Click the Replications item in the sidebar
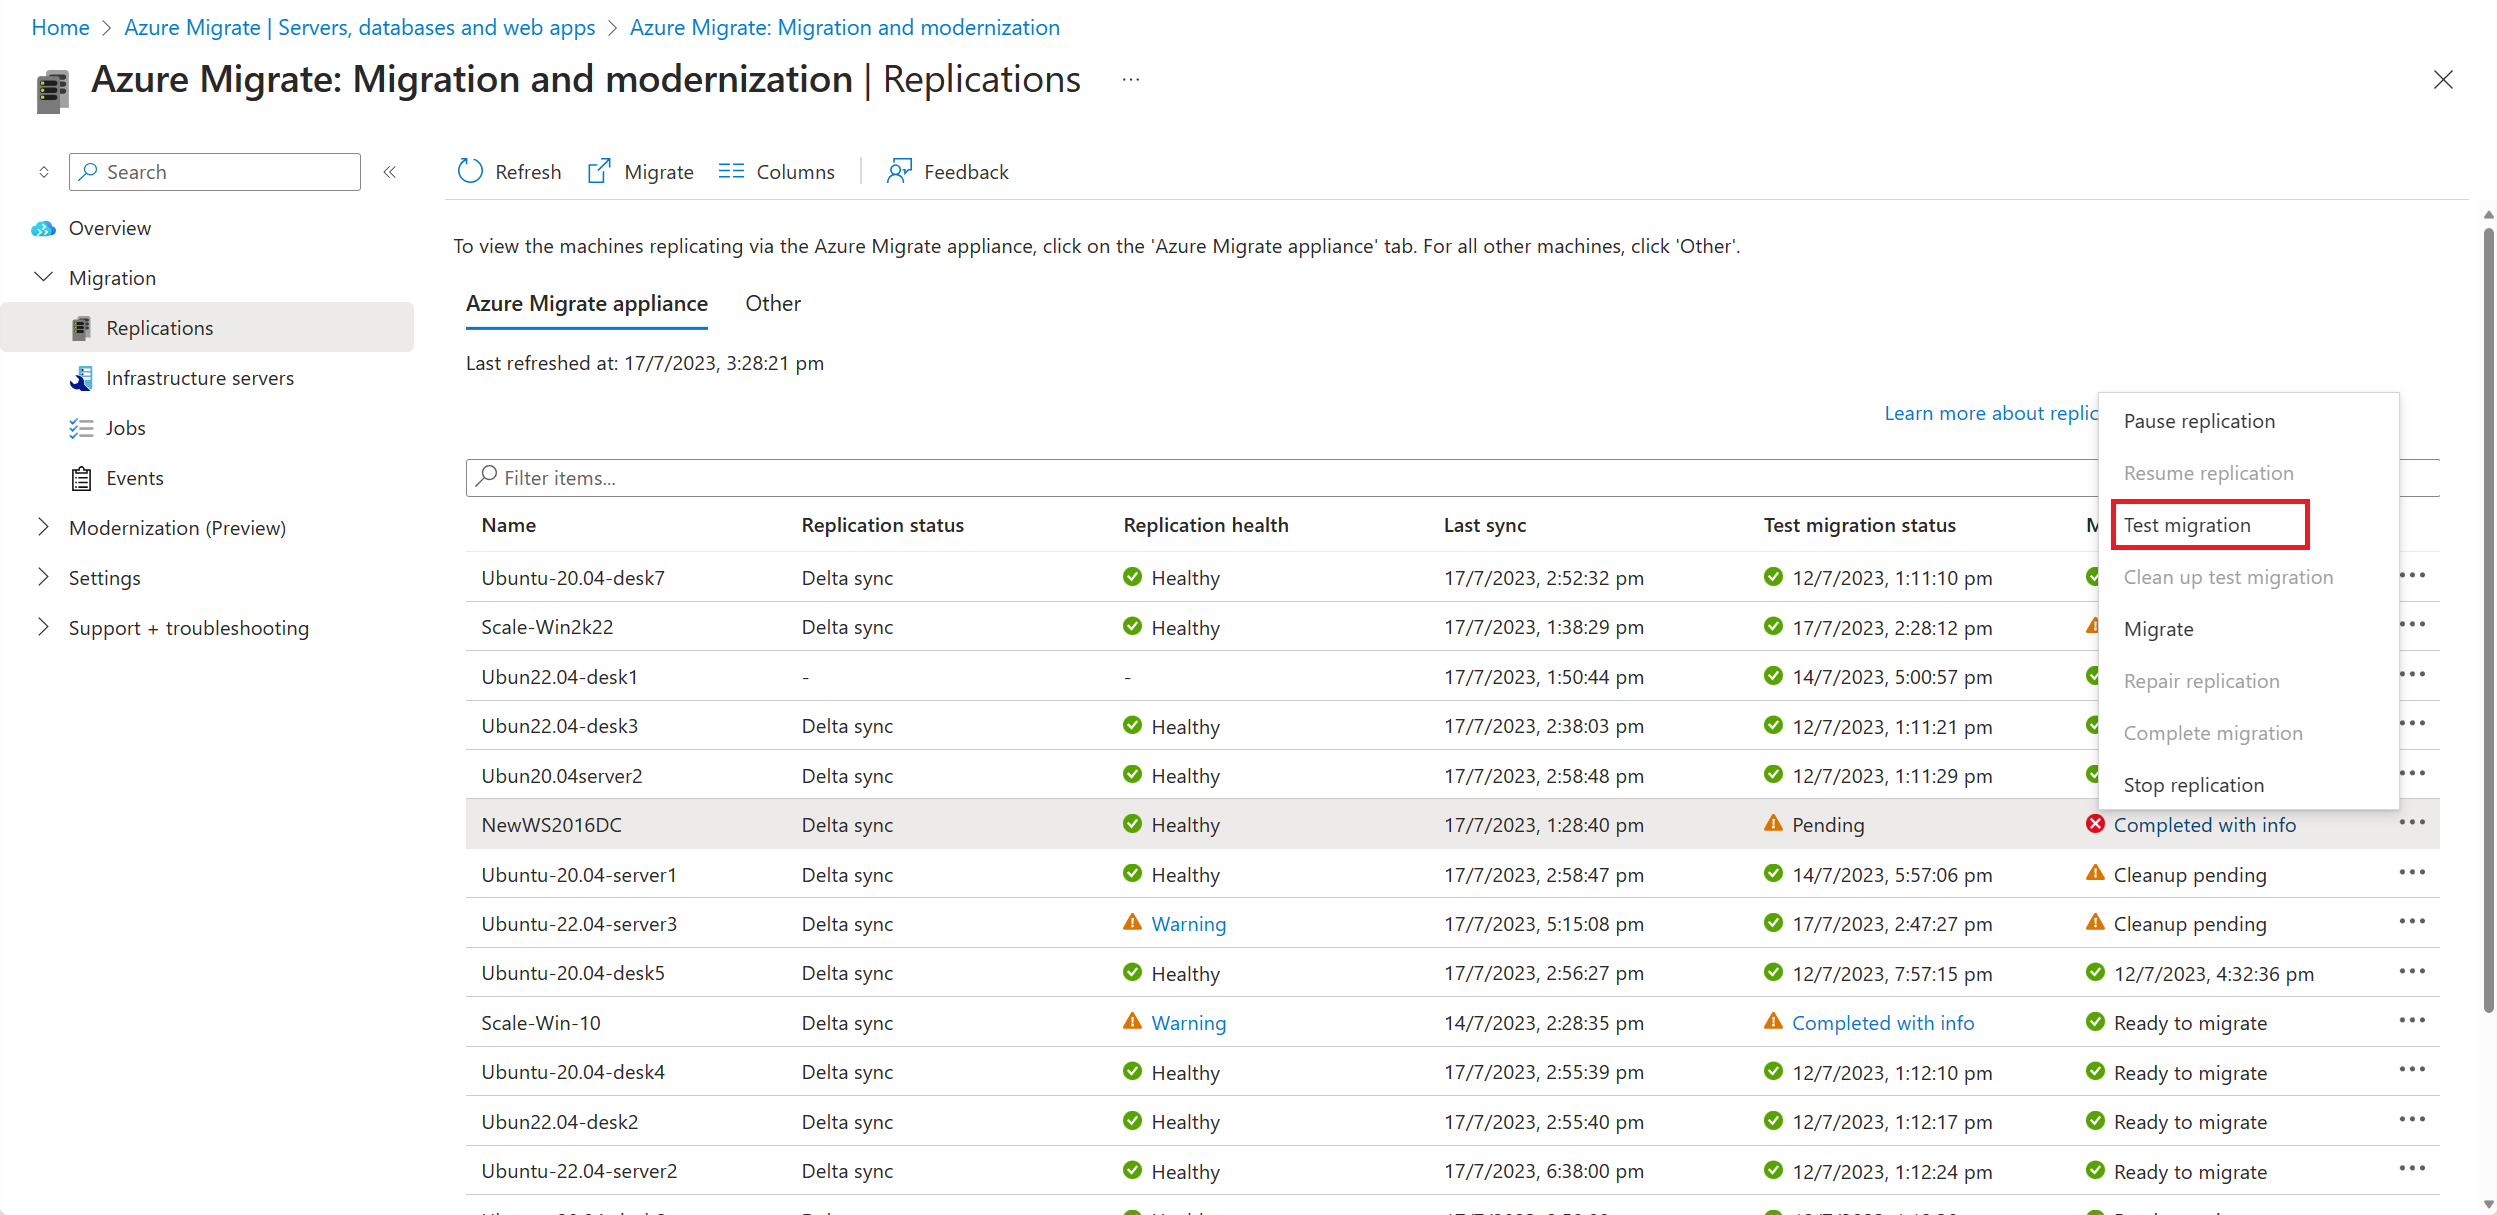Image resolution: width=2497 pixels, height=1215 pixels. pos(159,326)
